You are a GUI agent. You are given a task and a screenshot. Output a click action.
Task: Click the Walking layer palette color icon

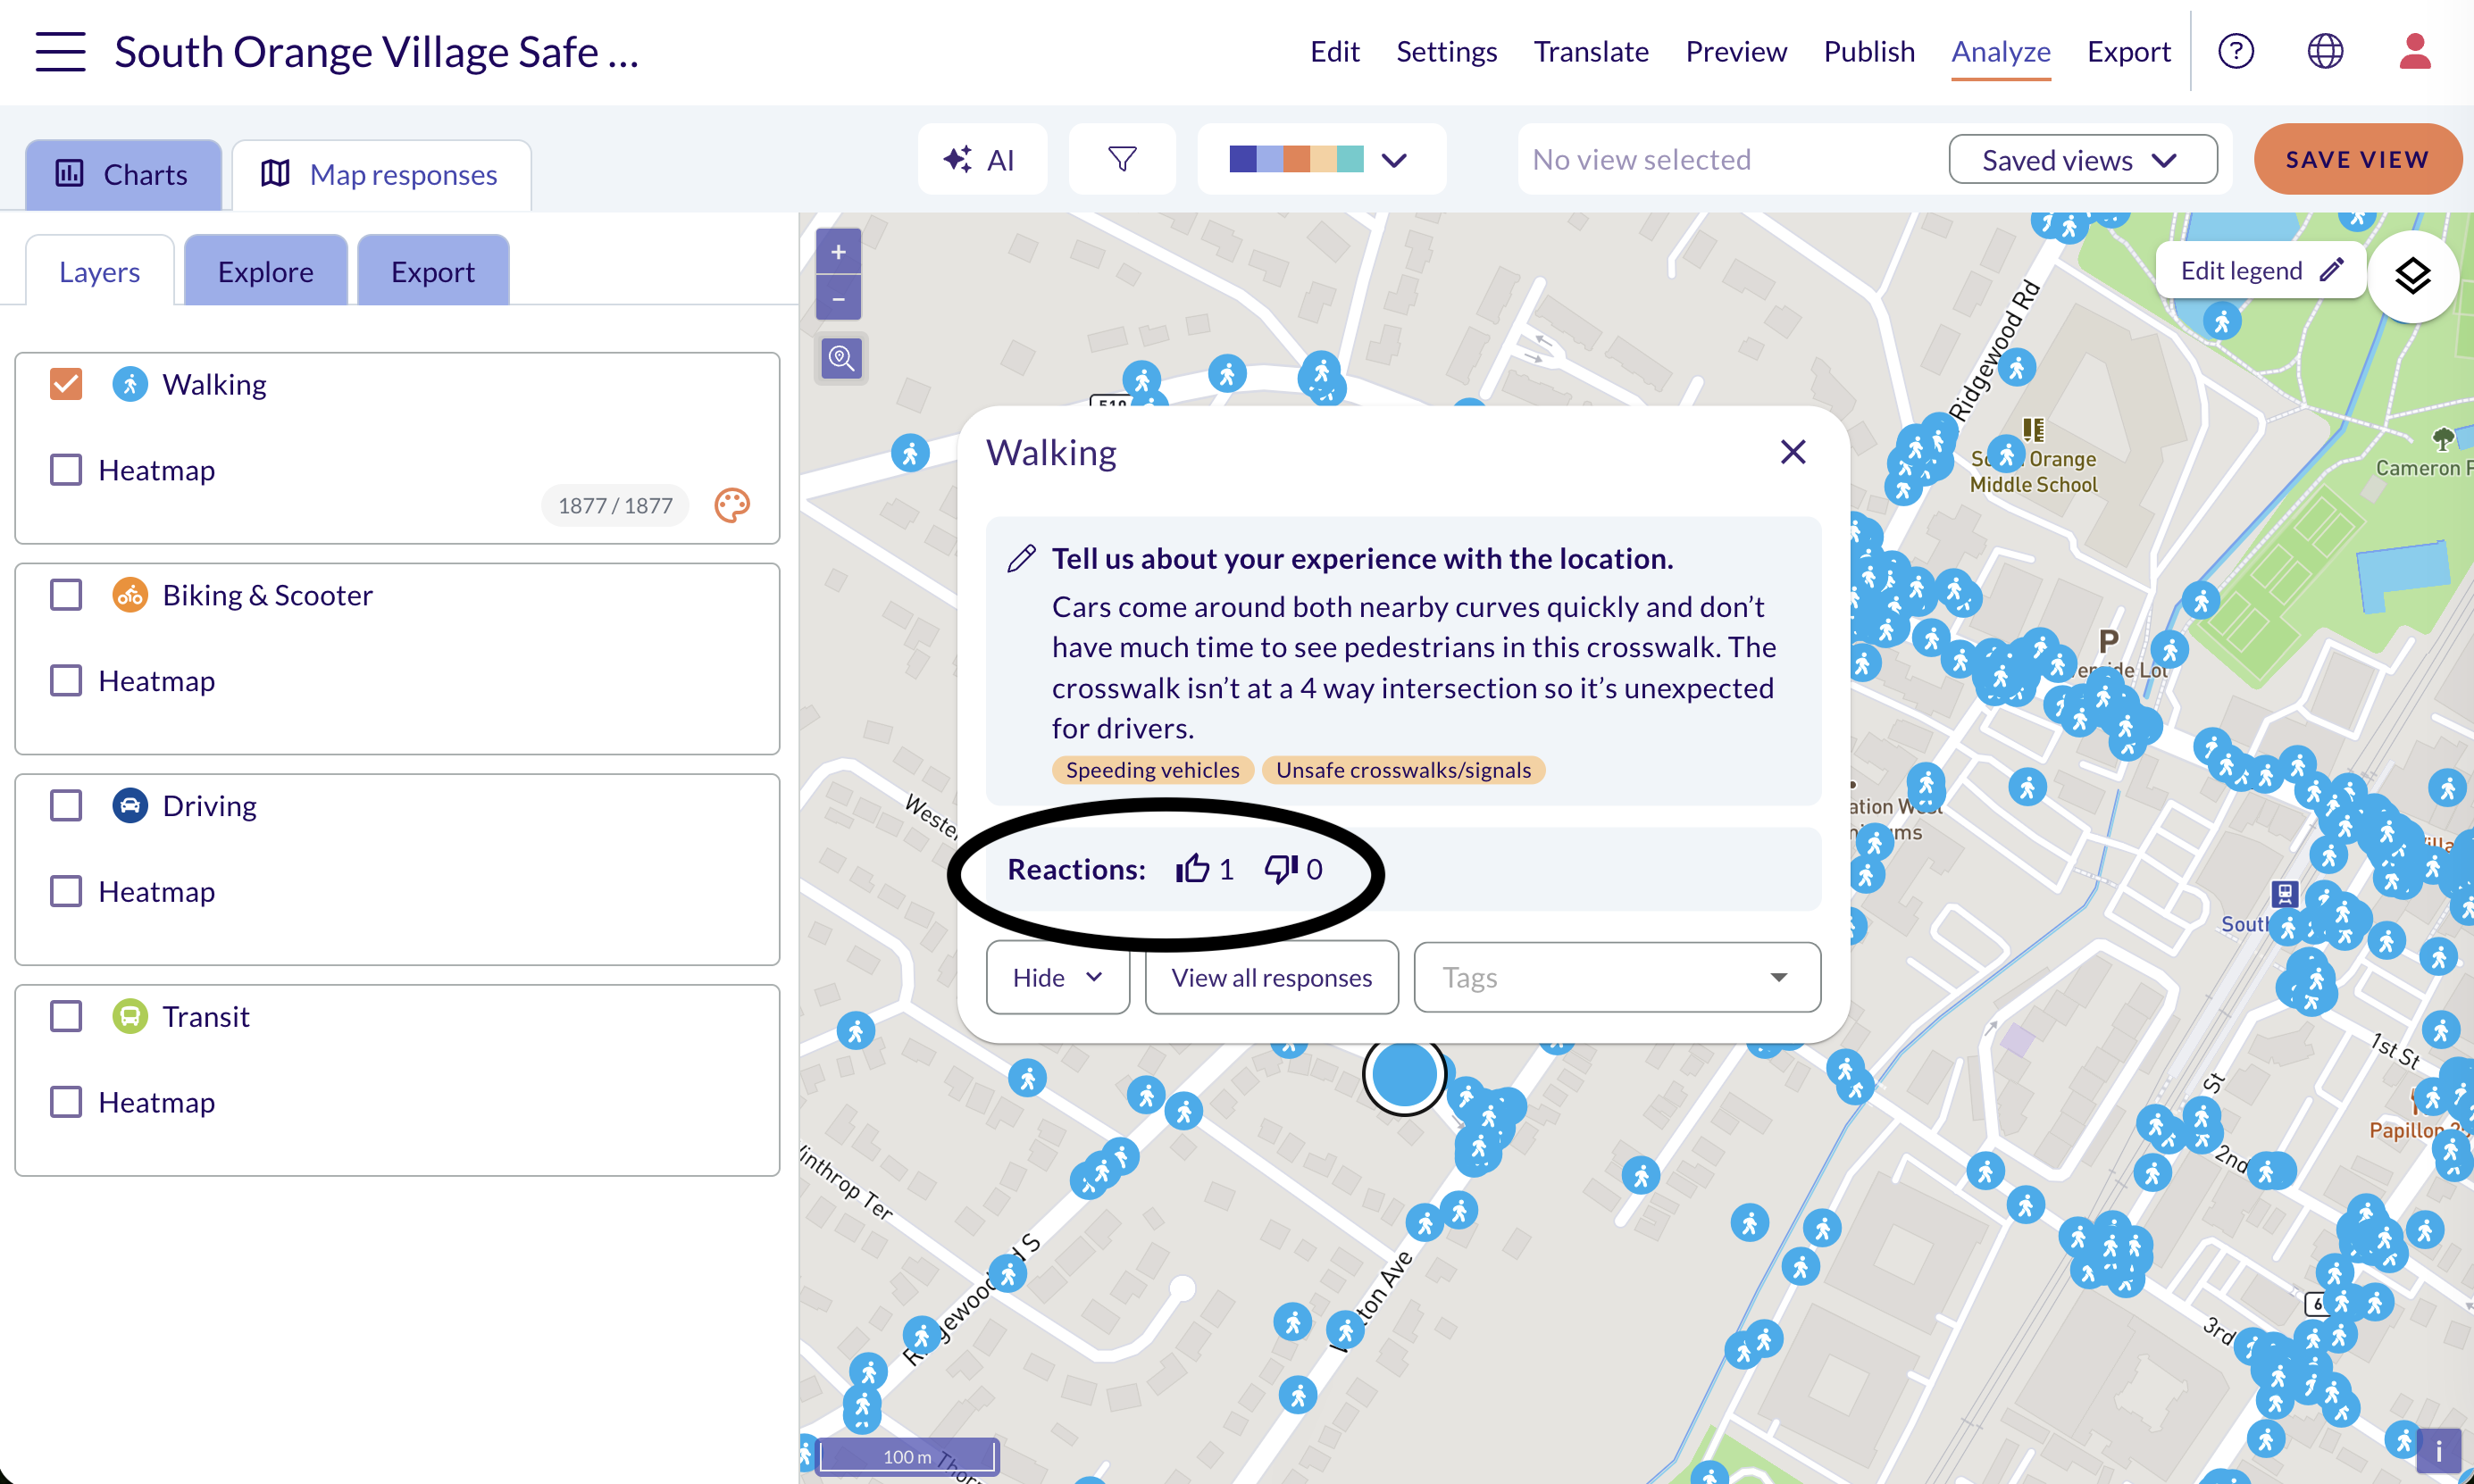coord(732,505)
